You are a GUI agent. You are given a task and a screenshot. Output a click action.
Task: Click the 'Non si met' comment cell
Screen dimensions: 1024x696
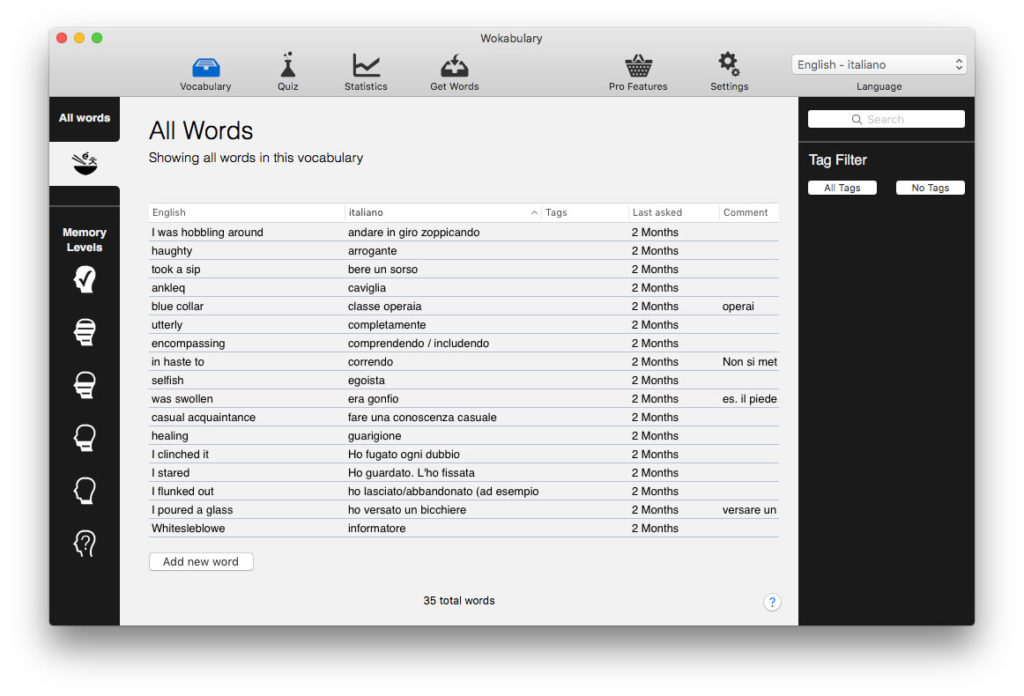[750, 362]
